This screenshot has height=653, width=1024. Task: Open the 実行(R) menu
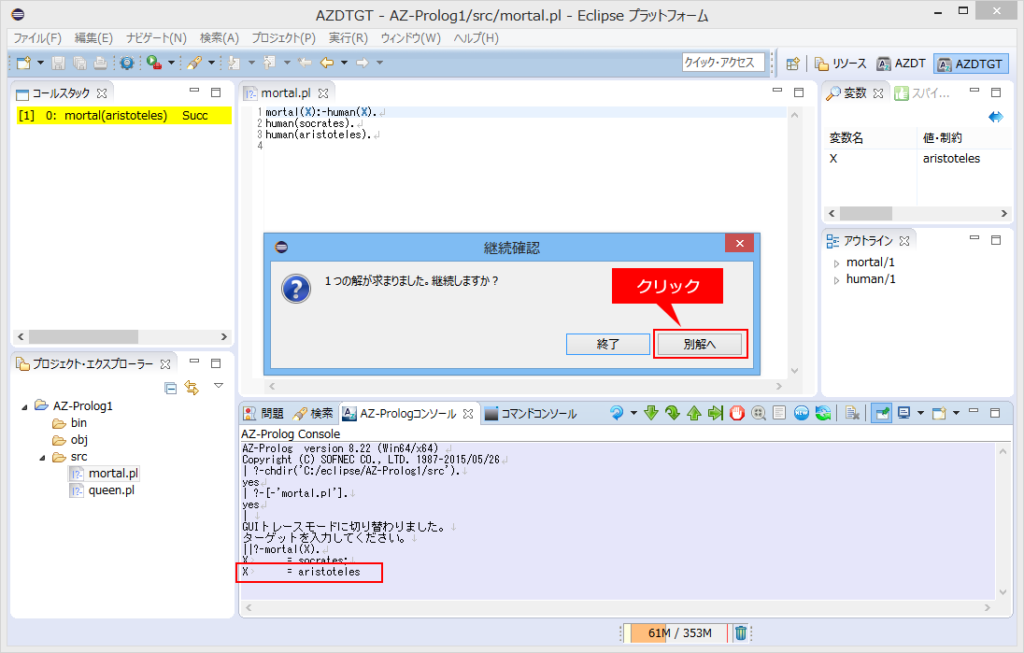(x=348, y=38)
